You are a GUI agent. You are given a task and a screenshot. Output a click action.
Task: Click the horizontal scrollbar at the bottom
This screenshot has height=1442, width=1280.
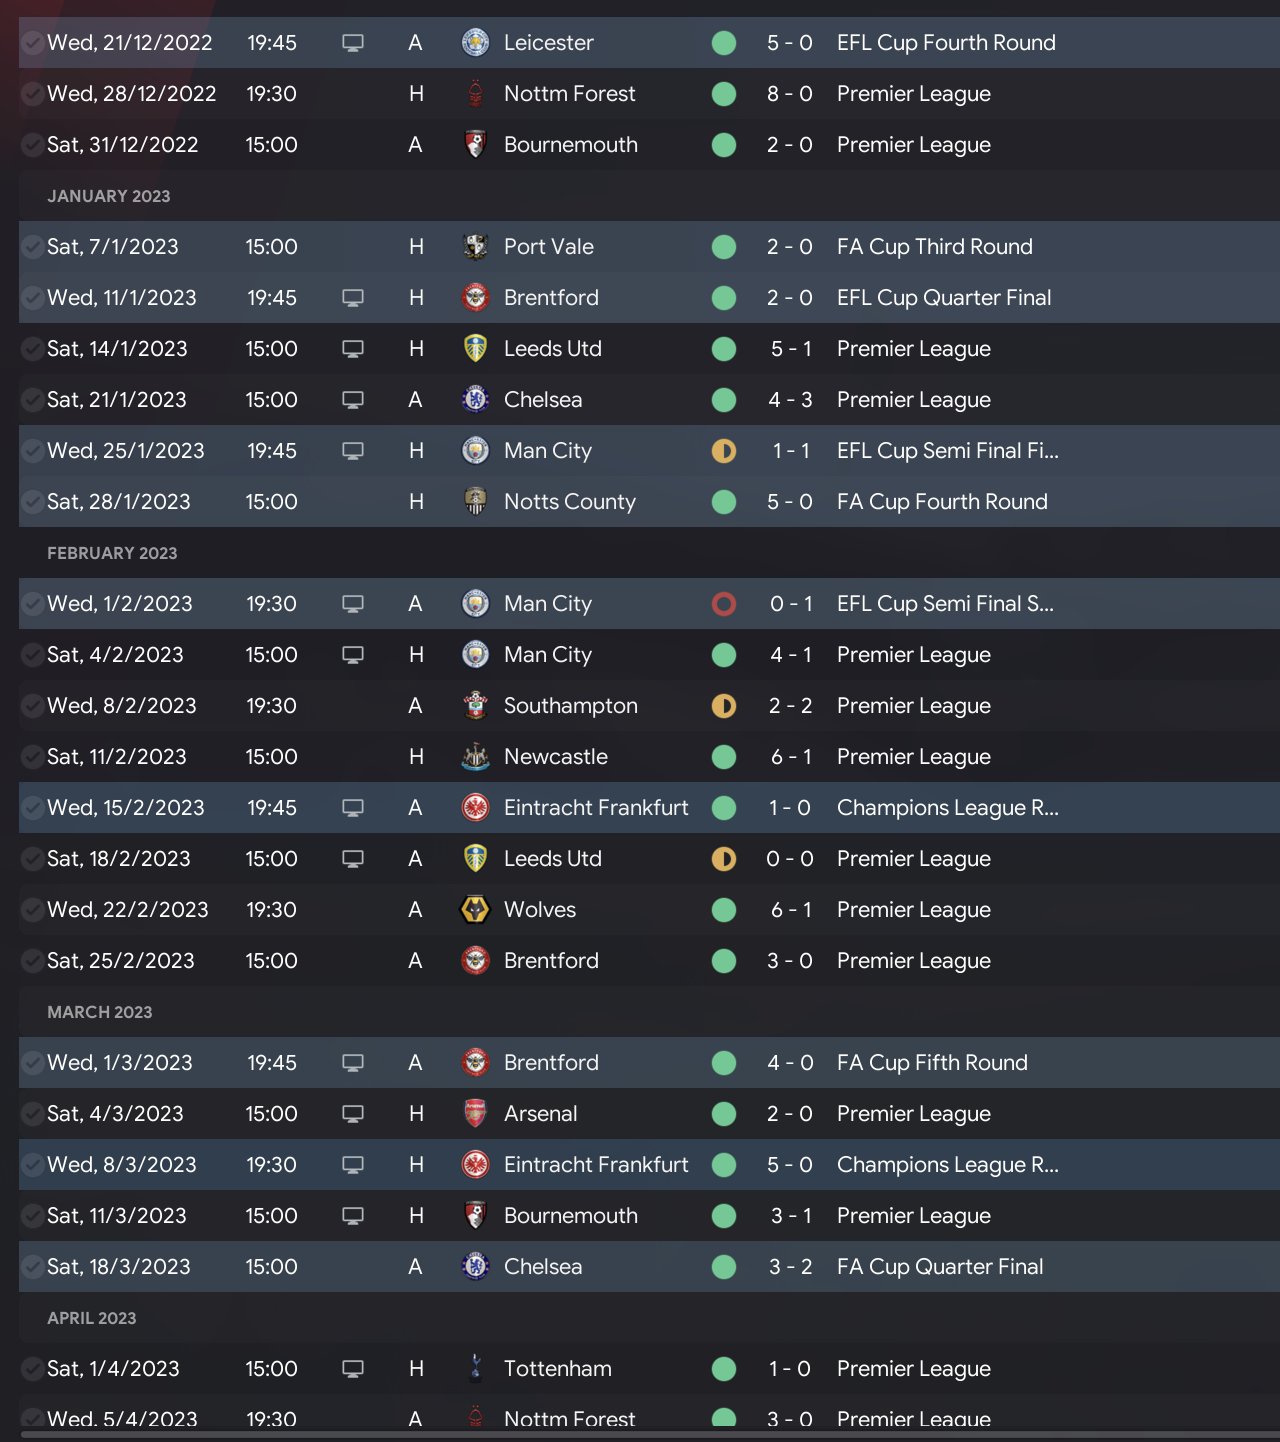tap(640, 1435)
